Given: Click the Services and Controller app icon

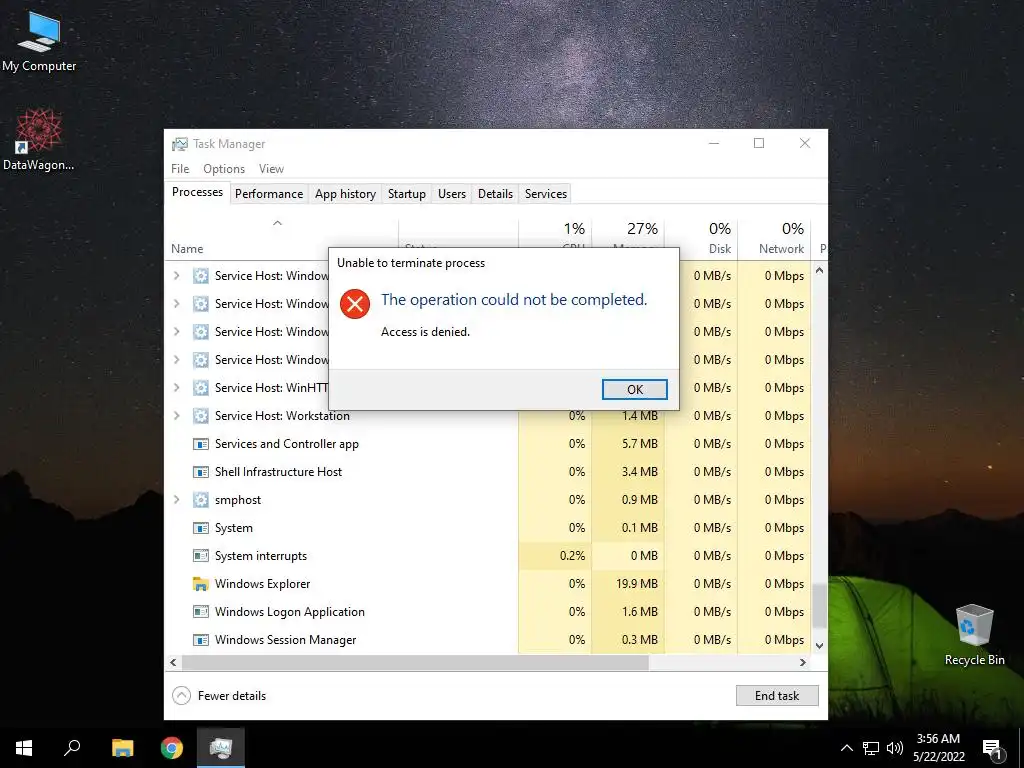Looking at the screenshot, I should click(200, 444).
